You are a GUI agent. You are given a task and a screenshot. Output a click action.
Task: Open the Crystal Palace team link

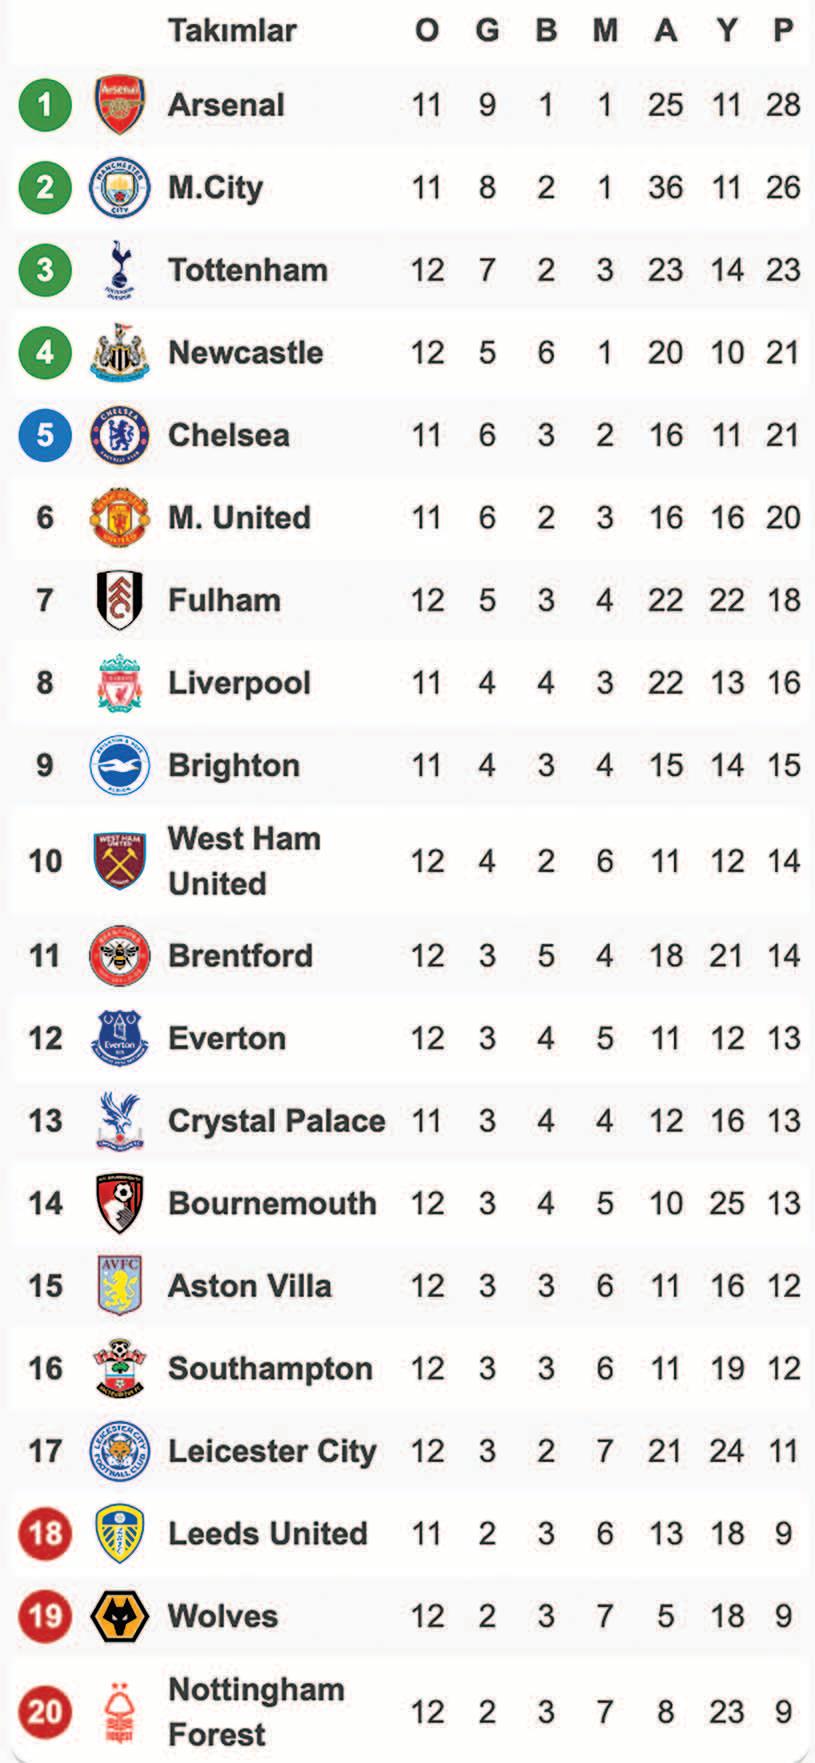click(276, 1121)
